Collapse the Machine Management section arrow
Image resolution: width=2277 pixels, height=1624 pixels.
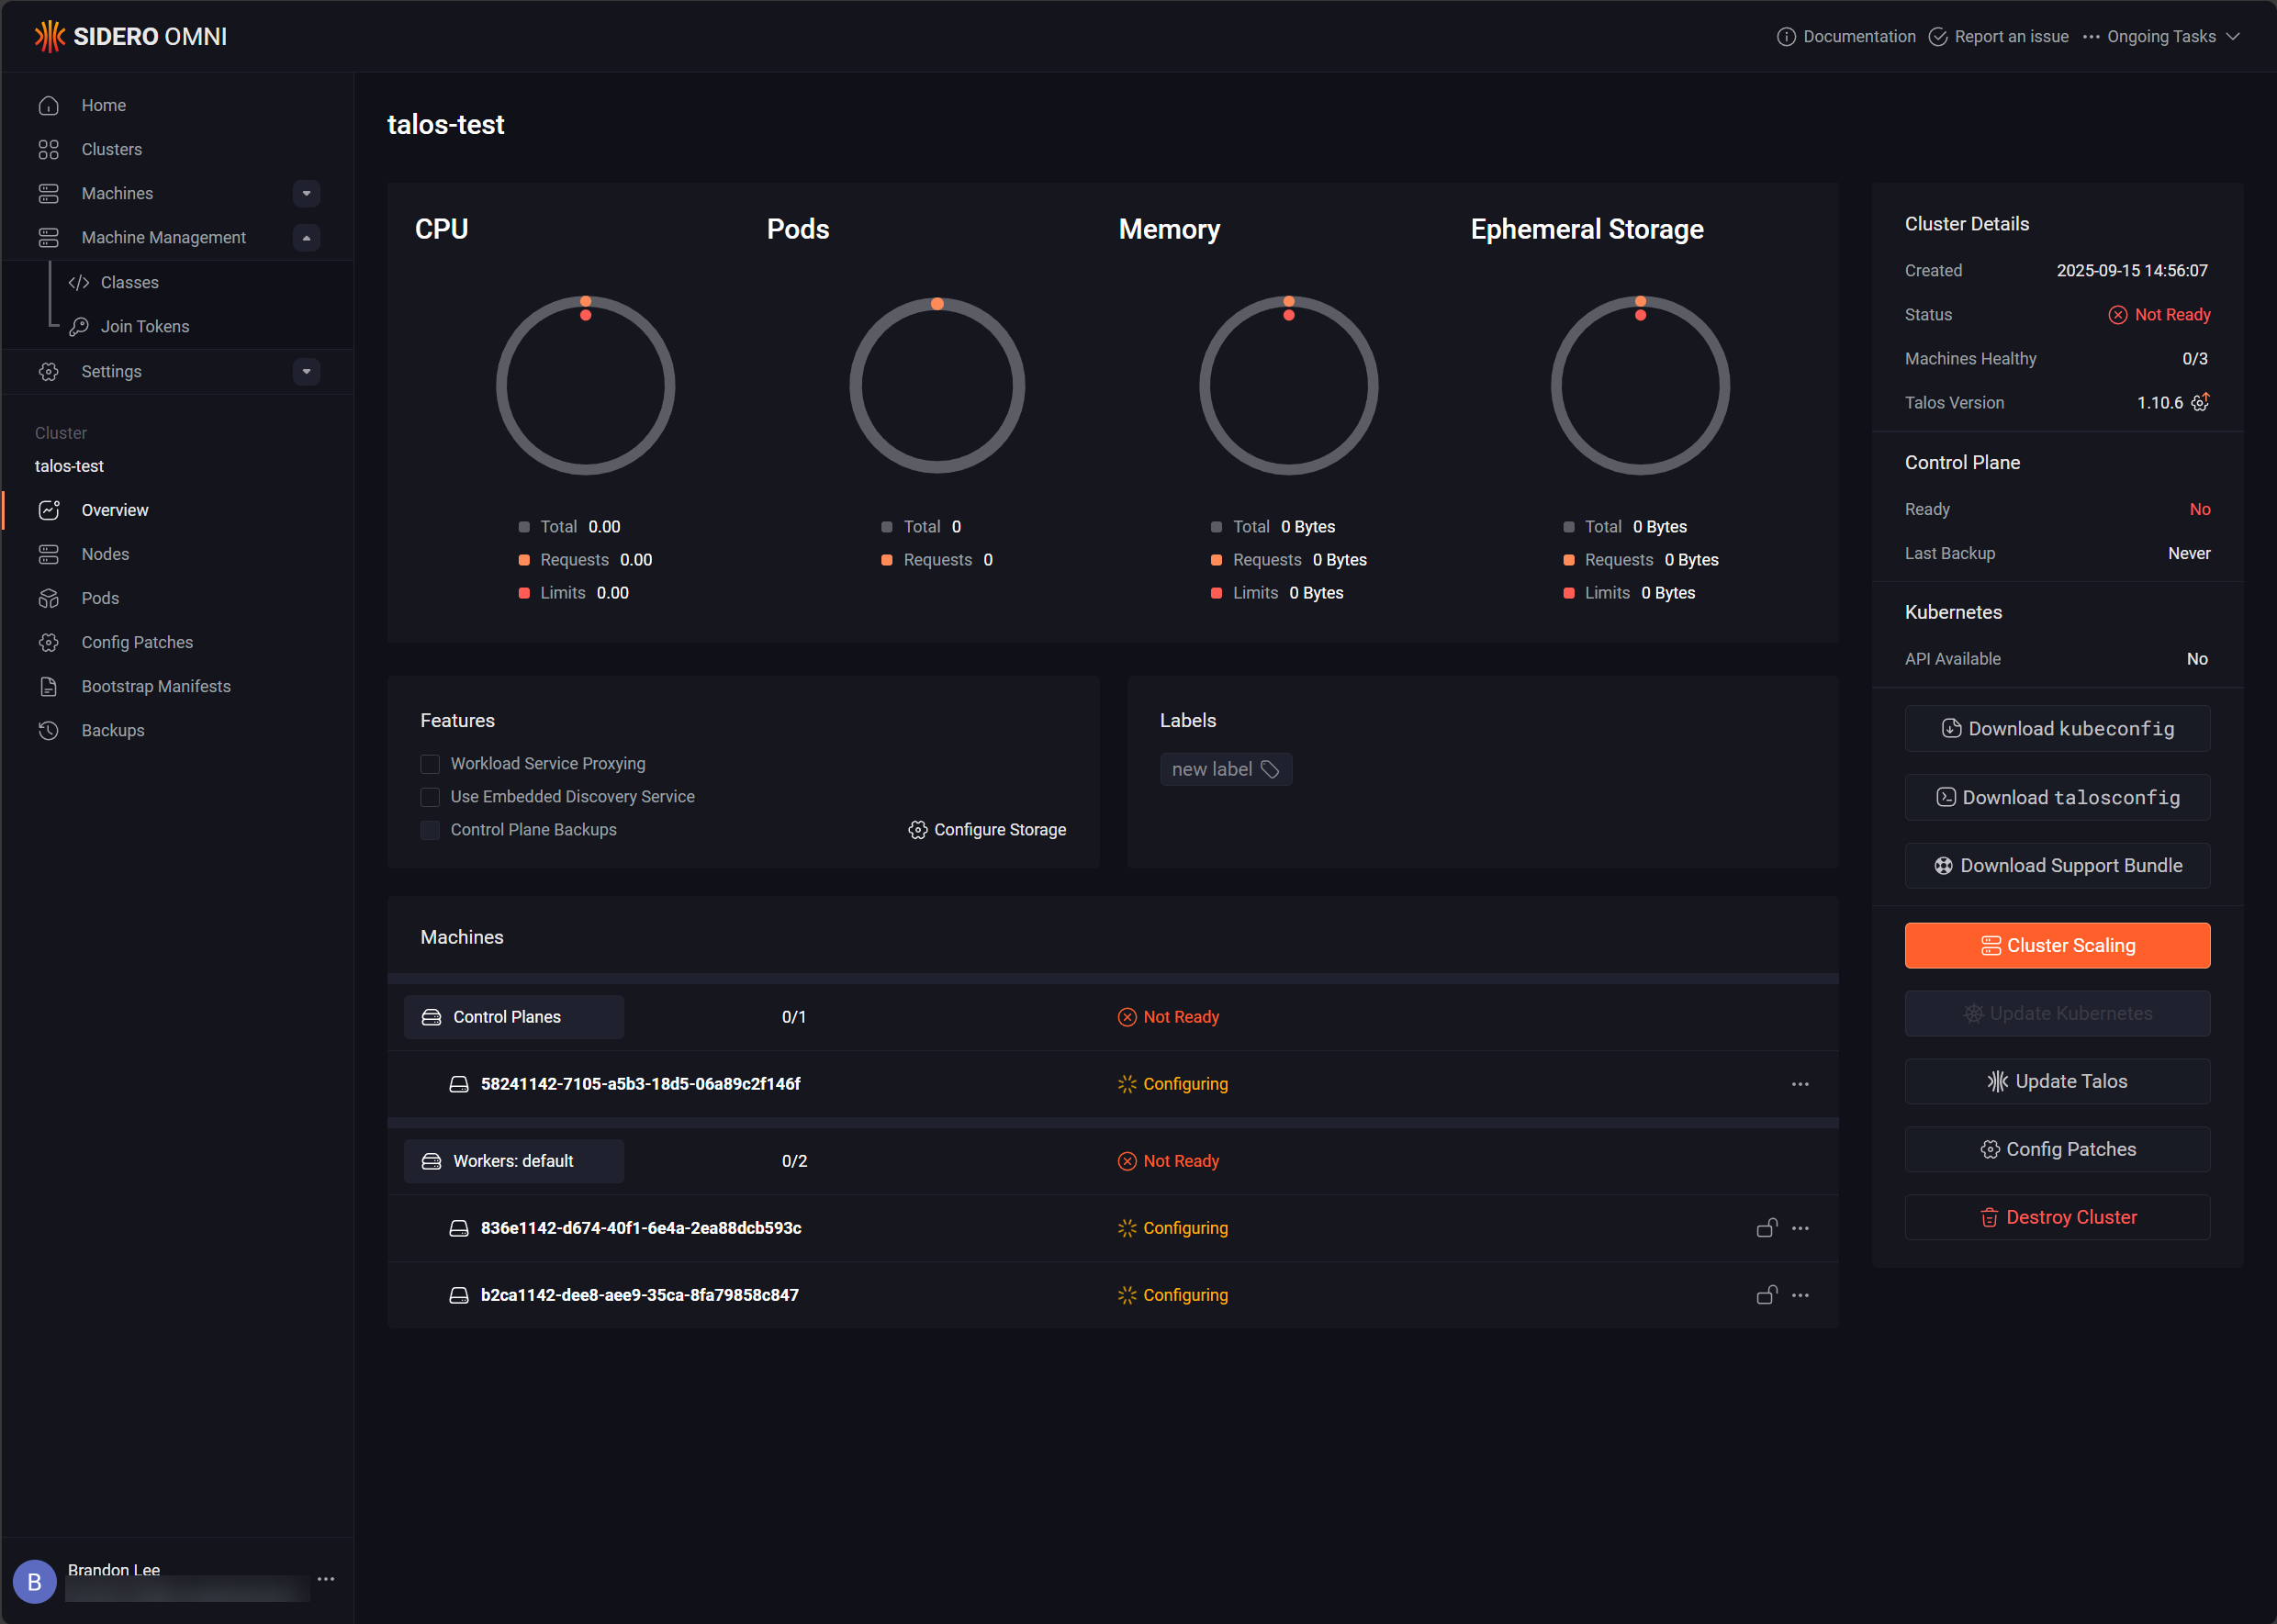306,238
